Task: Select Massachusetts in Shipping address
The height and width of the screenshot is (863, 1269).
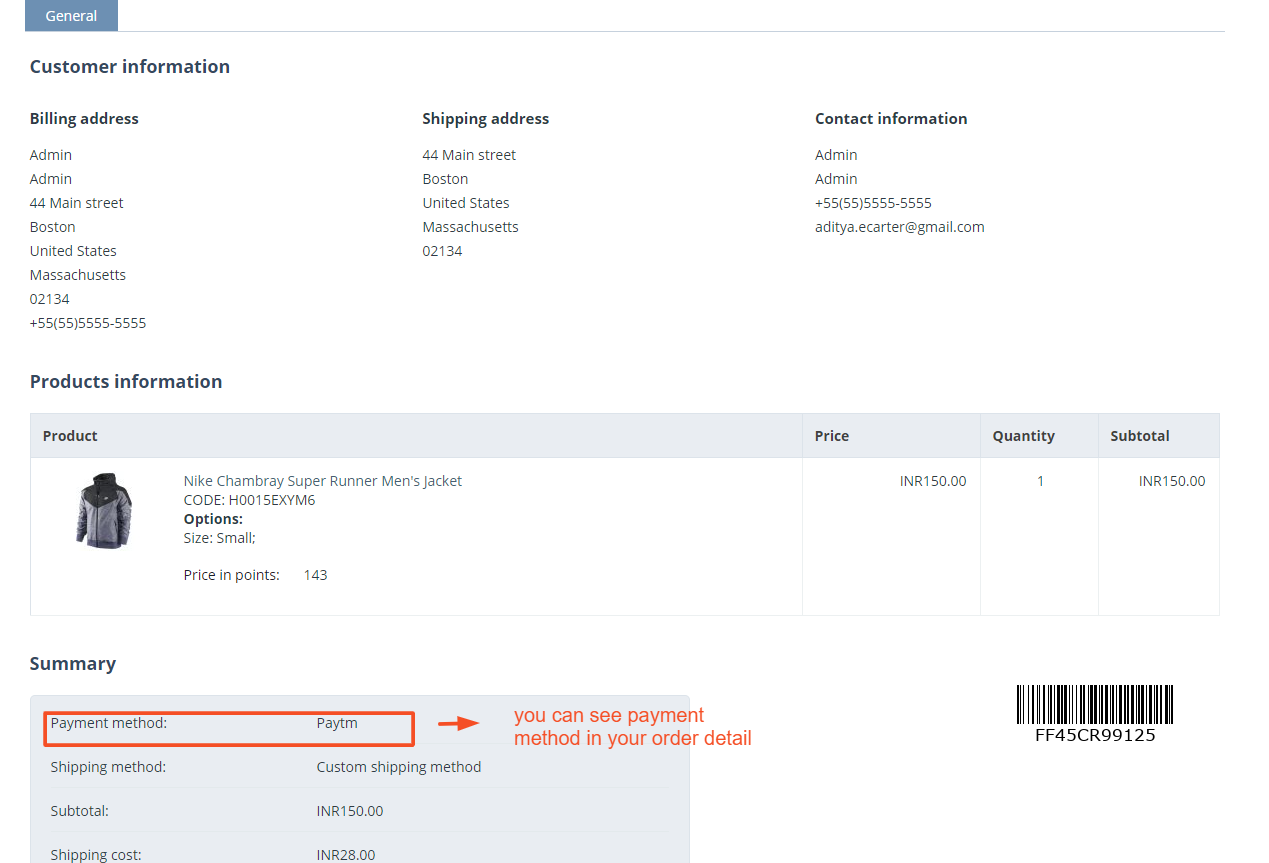Action: coord(470,227)
